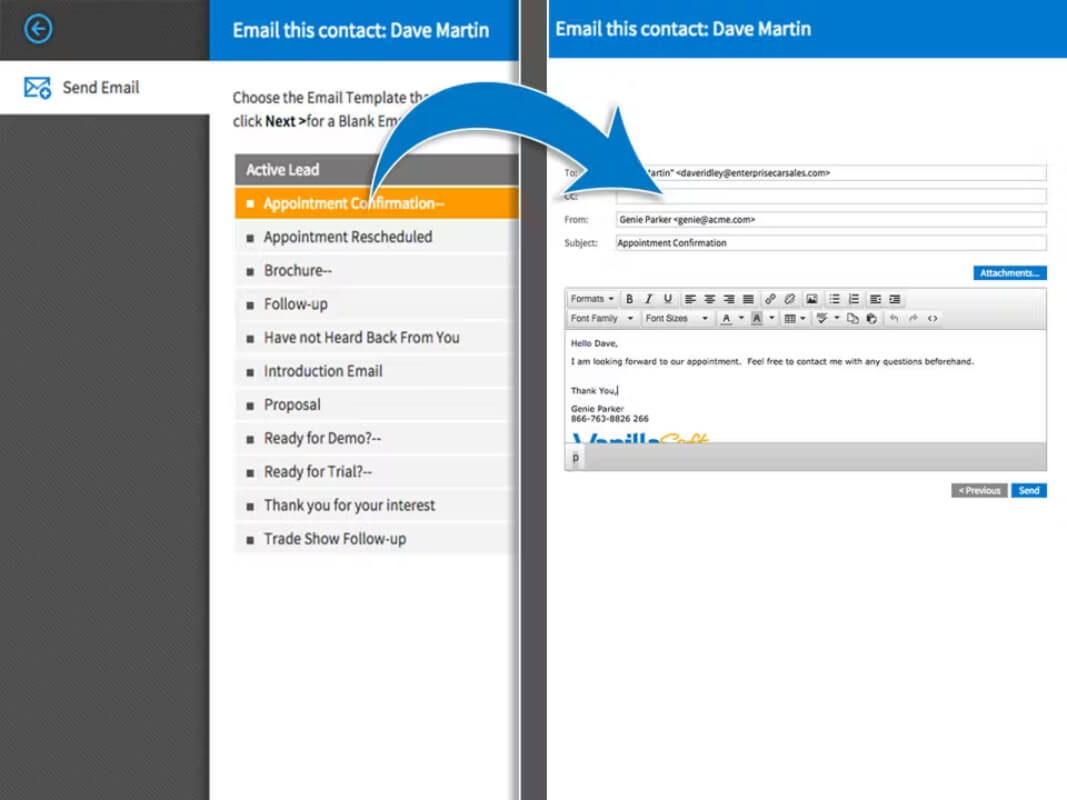This screenshot has height=800, width=1067.
Task: Insert a link with the chain icon
Action: pyautogui.click(x=770, y=299)
